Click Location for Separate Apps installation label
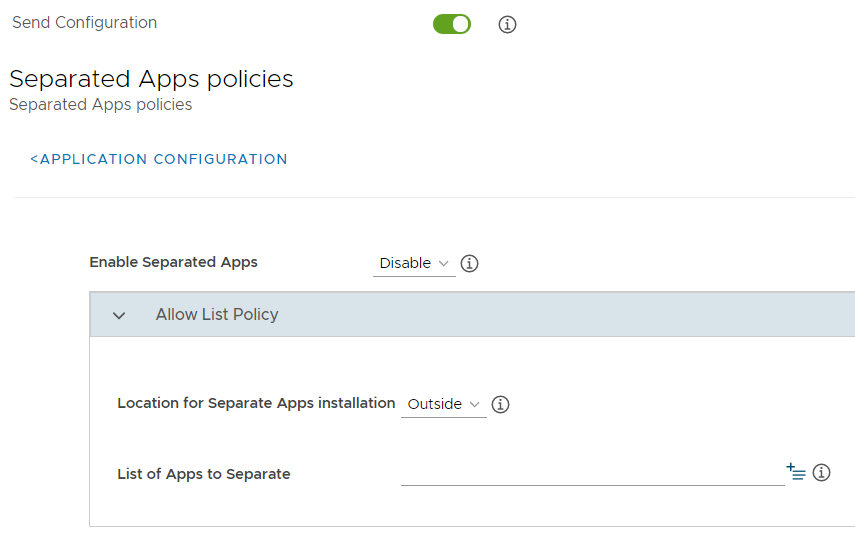The image size is (855, 550). pyautogui.click(x=256, y=403)
